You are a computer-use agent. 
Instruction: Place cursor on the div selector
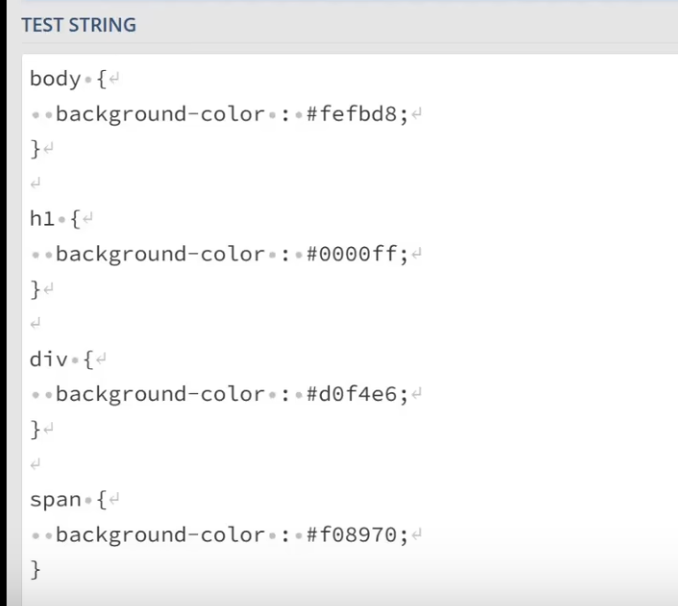(48, 358)
